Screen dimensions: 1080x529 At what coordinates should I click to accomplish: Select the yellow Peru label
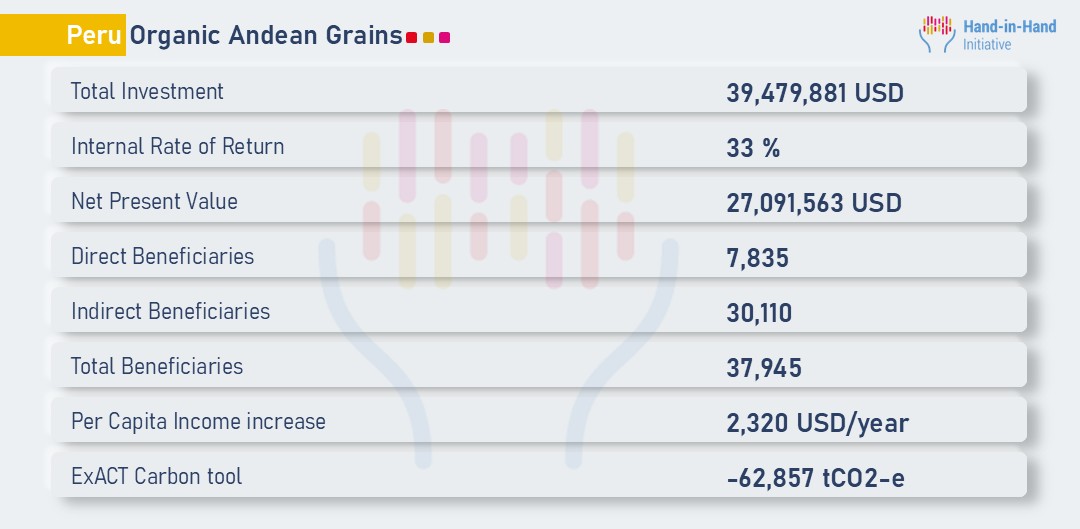click(95, 35)
